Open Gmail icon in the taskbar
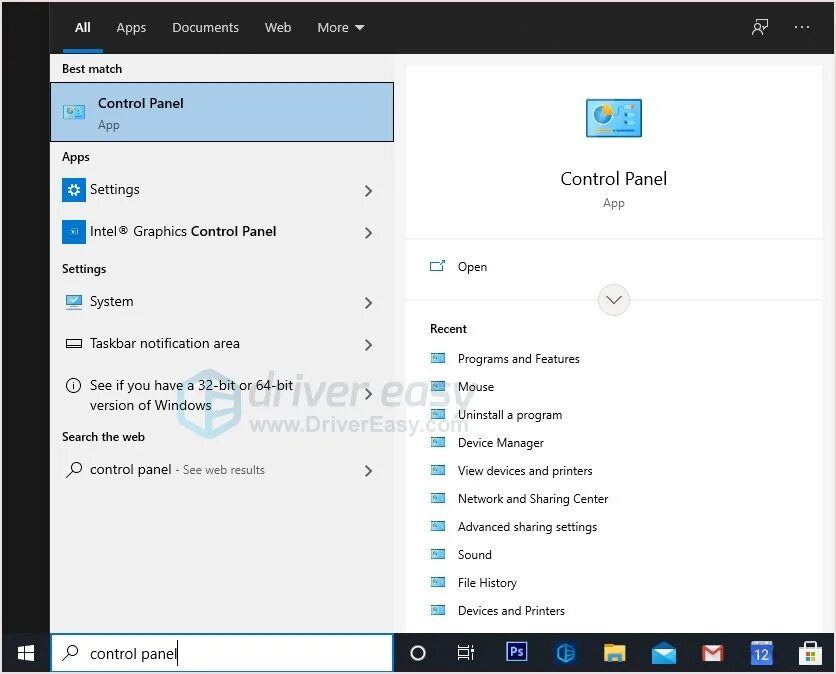Screen dimensions: 836x674 (x=712, y=653)
